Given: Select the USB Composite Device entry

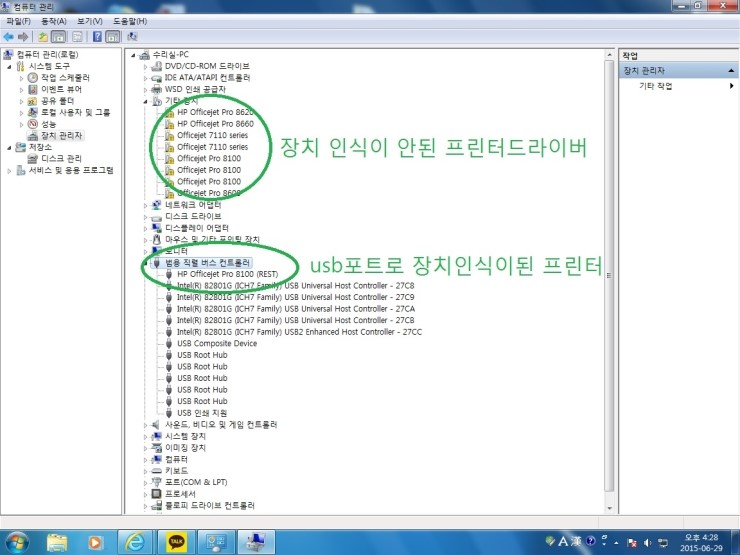Looking at the screenshot, I should point(216,343).
